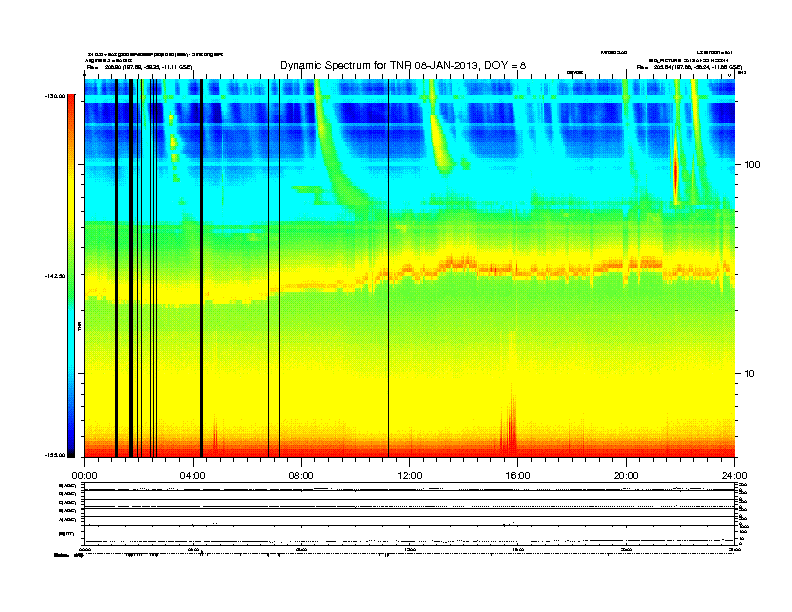
Task: Click the vertical rainbow color scale bar
Action: (x=71, y=276)
